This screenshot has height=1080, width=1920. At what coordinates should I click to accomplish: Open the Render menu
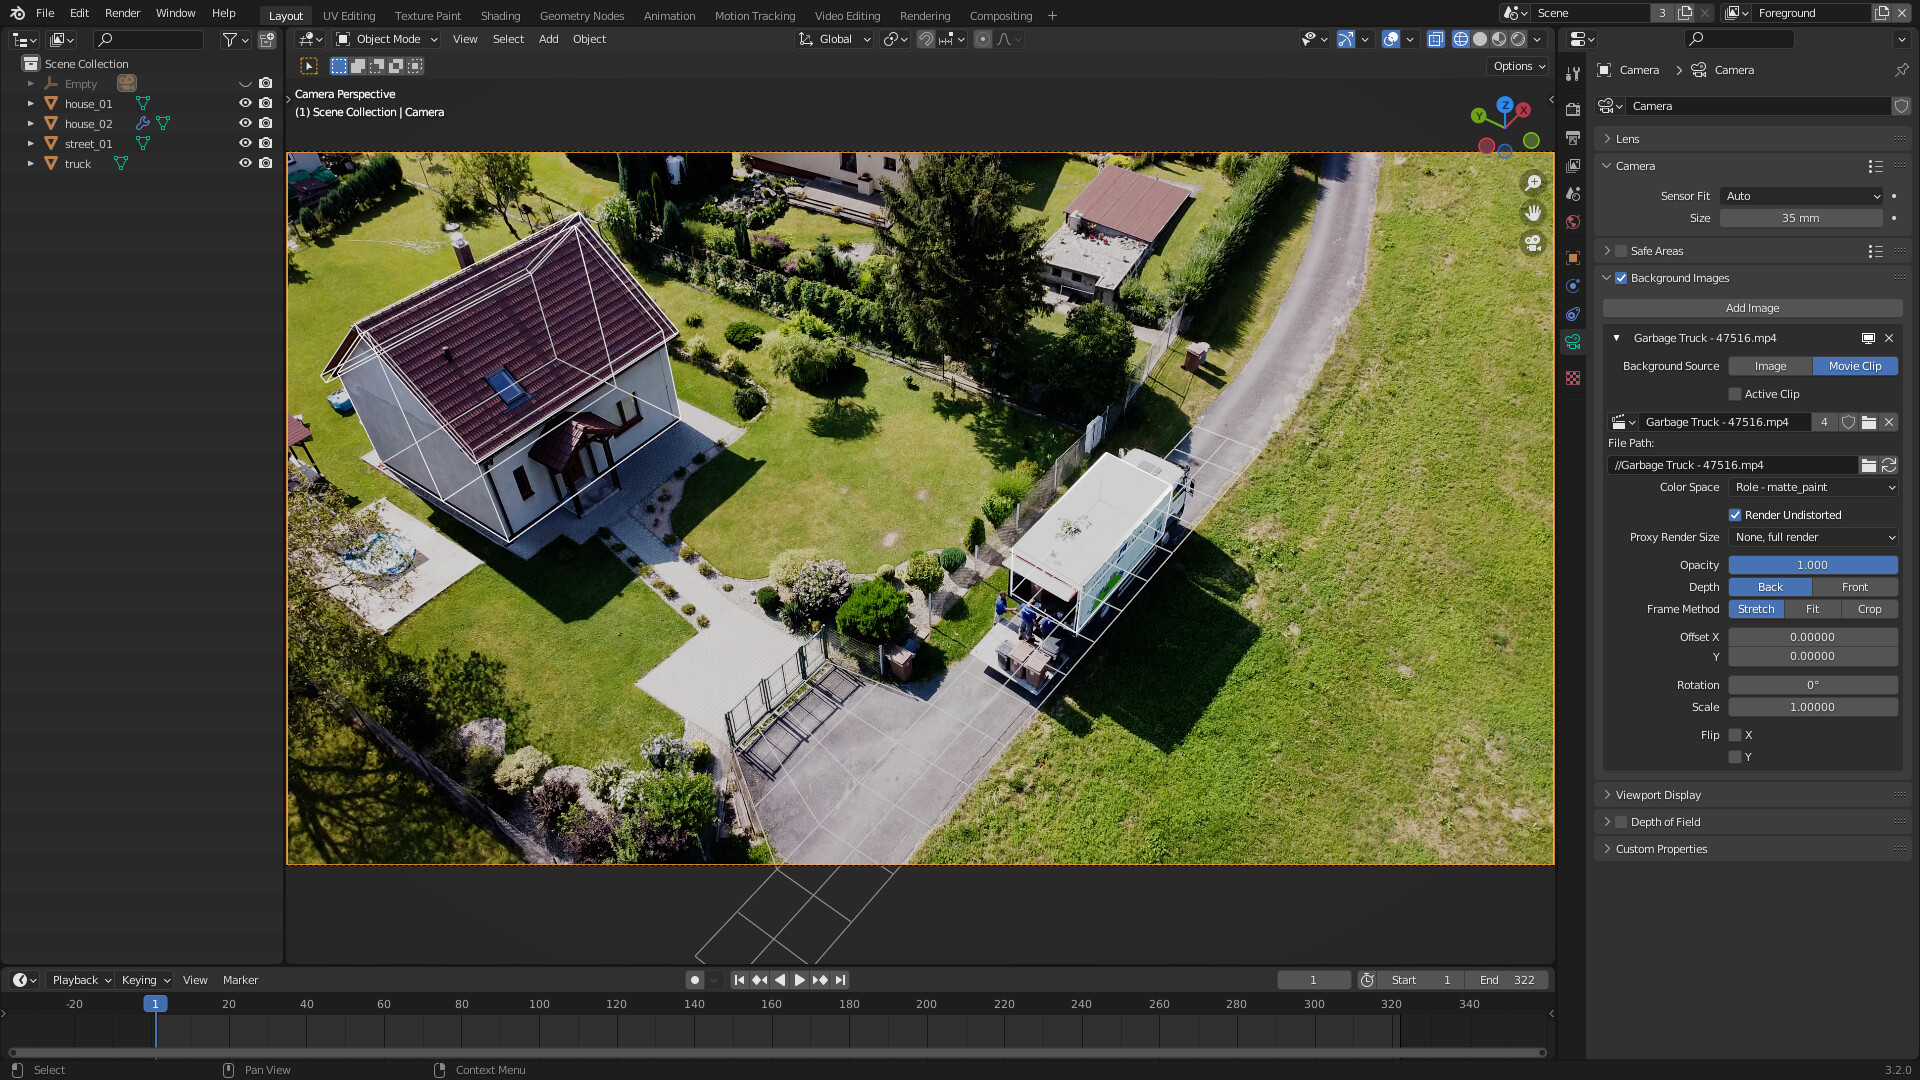coord(122,13)
